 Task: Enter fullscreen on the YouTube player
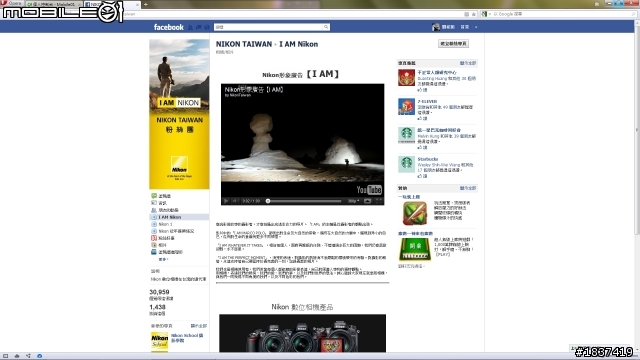tap(378, 201)
